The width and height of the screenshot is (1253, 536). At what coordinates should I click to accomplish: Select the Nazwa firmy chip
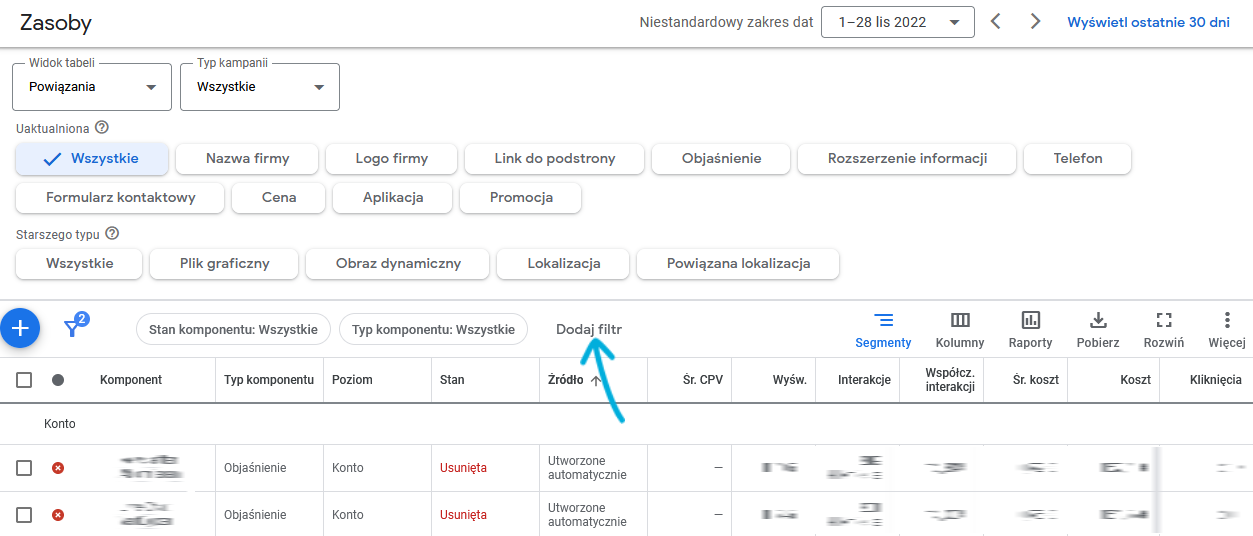[x=247, y=158]
